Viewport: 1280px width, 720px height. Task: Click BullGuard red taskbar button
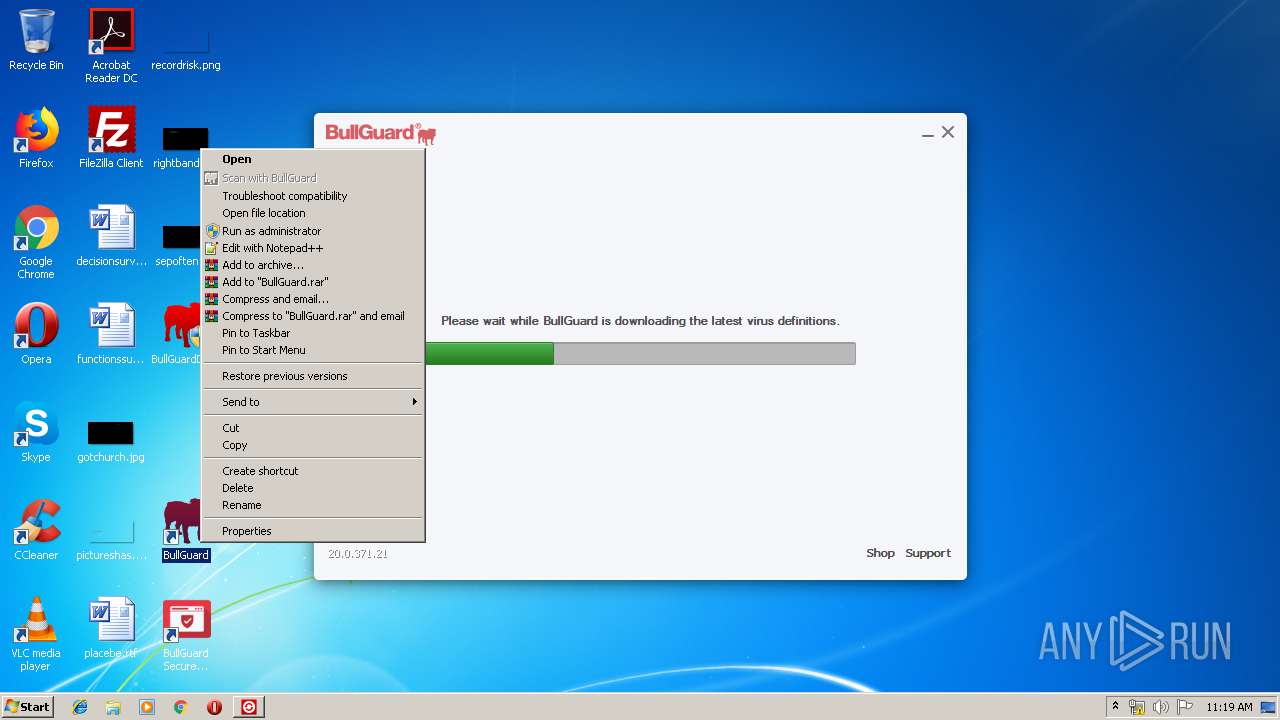coord(249,707)
